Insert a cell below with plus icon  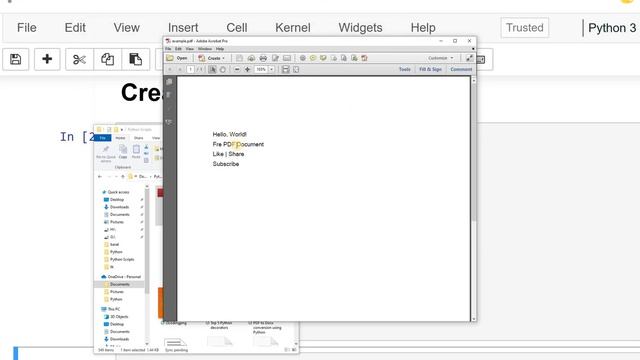47,59
